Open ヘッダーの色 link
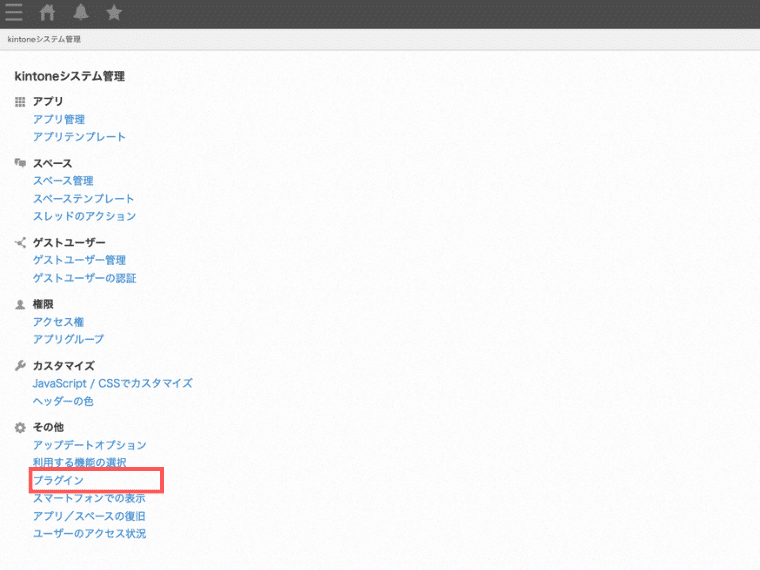The width and height of the screenshot is (760, 570). pos(63,401)
